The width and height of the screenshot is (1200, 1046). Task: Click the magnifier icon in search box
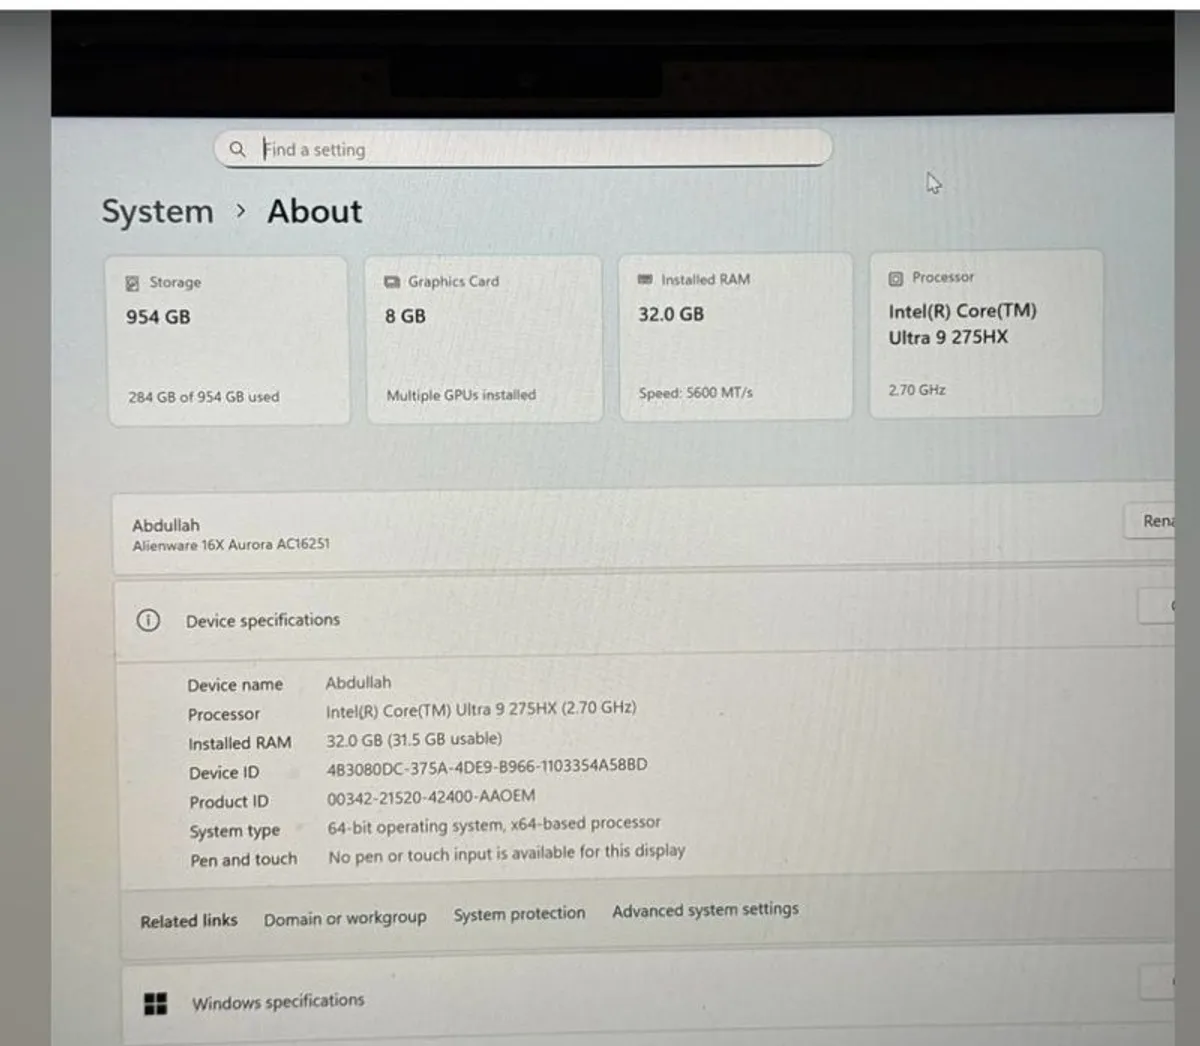point(237,149)
